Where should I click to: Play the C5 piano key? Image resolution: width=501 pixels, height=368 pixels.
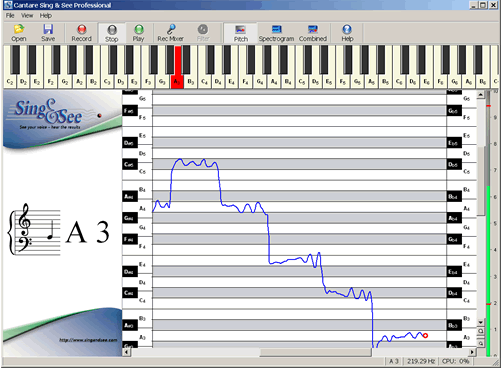[x=302, y=82]
